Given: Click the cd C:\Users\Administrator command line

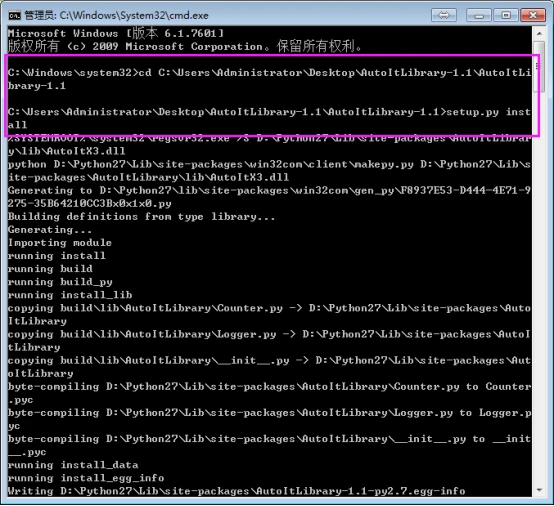Looking at the screenshot, I should pos(270,79).
